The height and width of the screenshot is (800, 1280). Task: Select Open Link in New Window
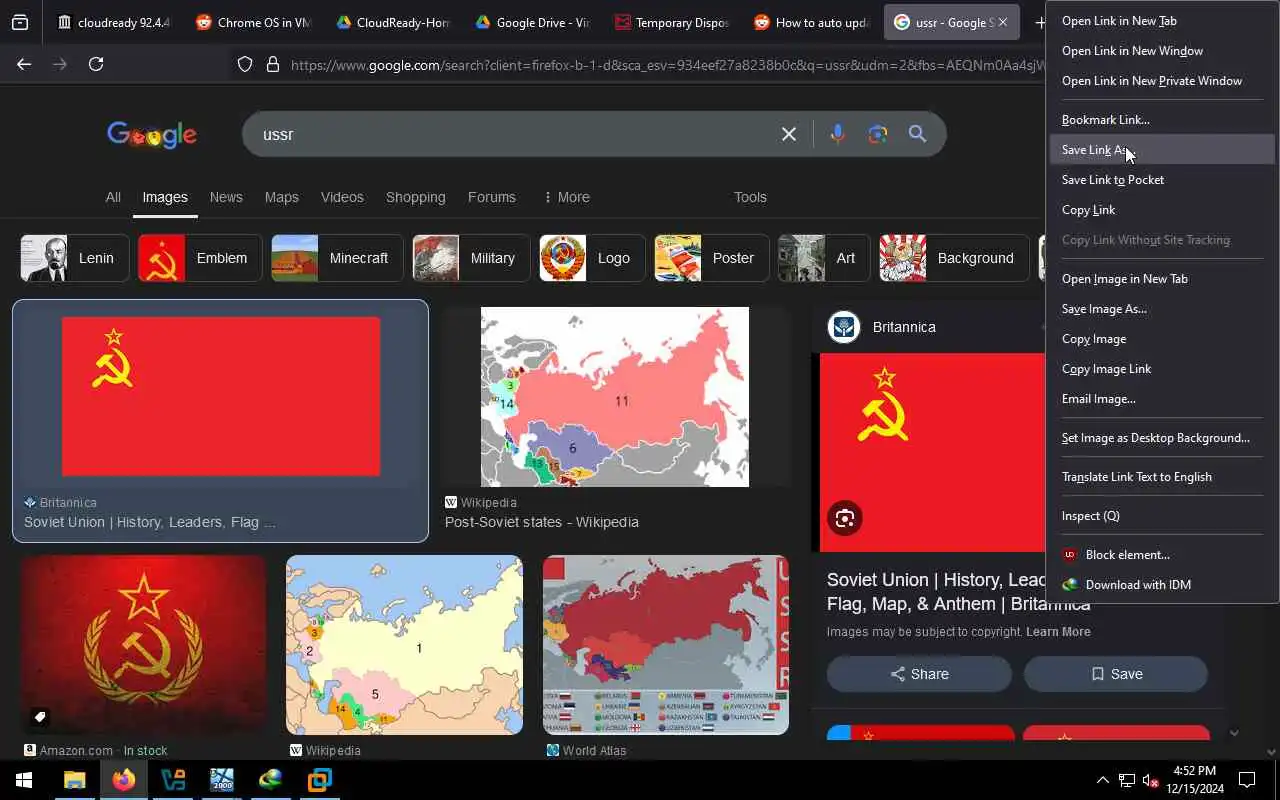[x=1162, y=51]
